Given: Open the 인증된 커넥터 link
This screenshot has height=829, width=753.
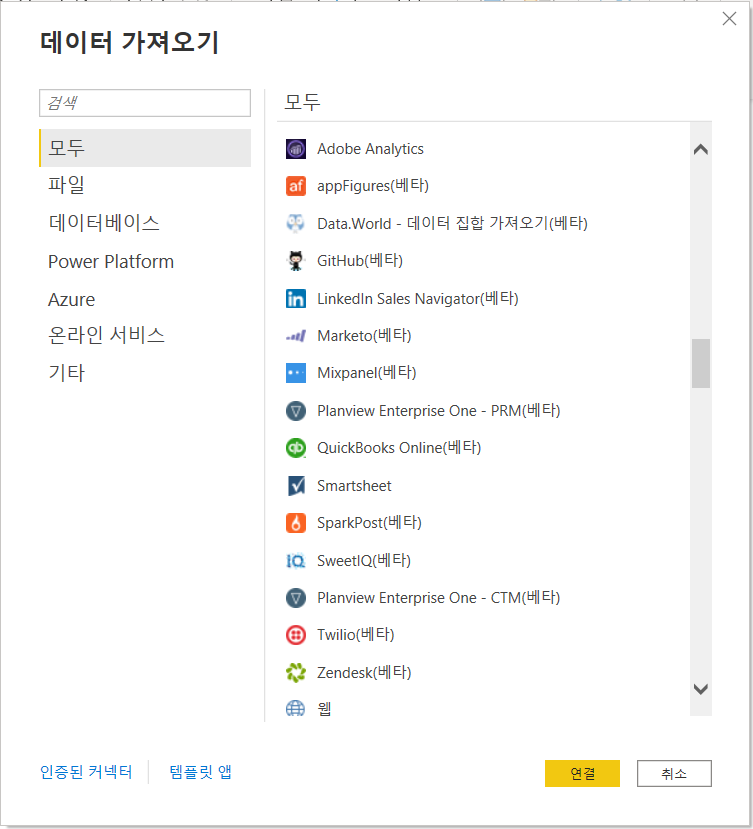Looking at the screenshot, I should pyautogui.click(x=86, y=772).
